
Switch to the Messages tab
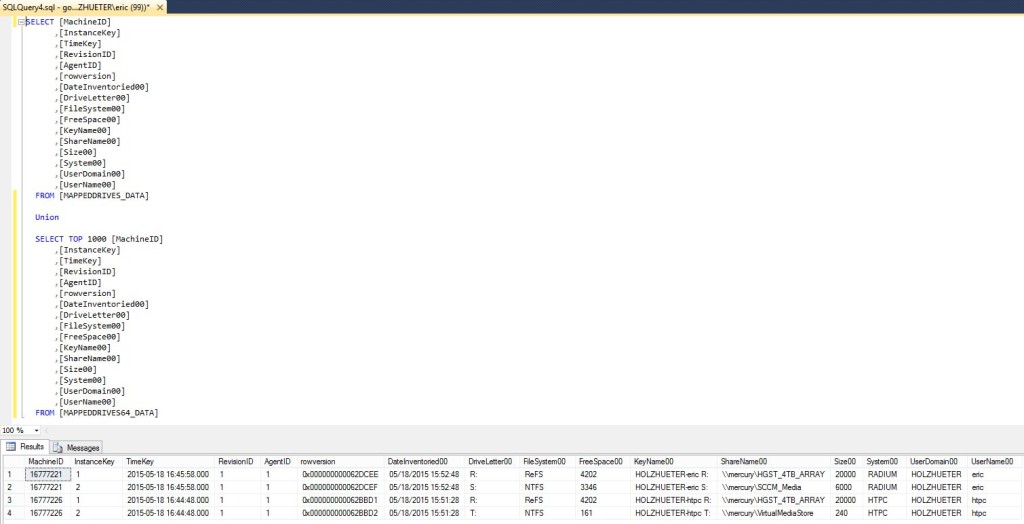(x=76, y=448)
